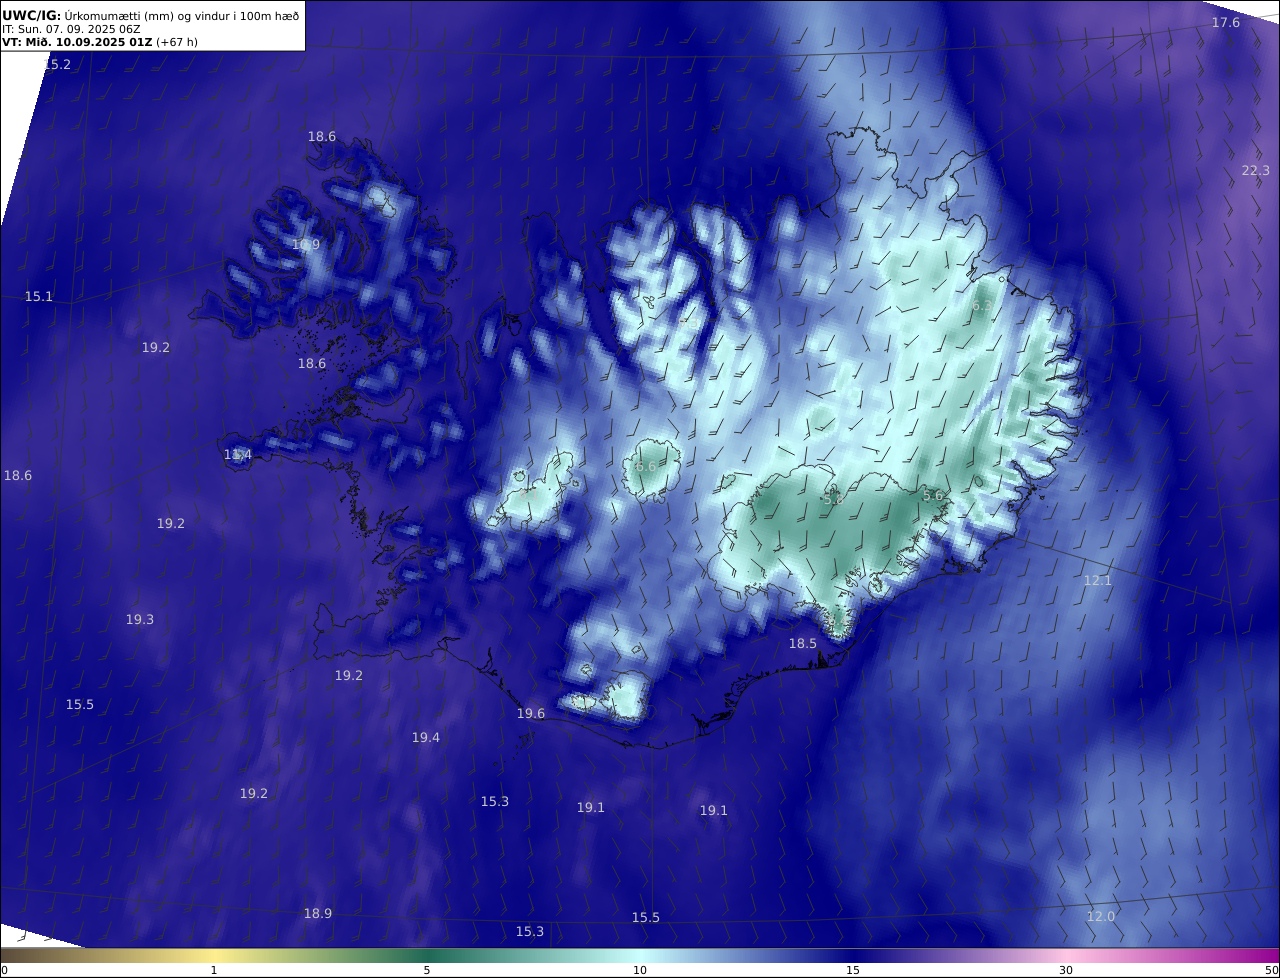Click the 12.0 value label
Screen dimensions: 1280x978
click(x=1101, y=916)
